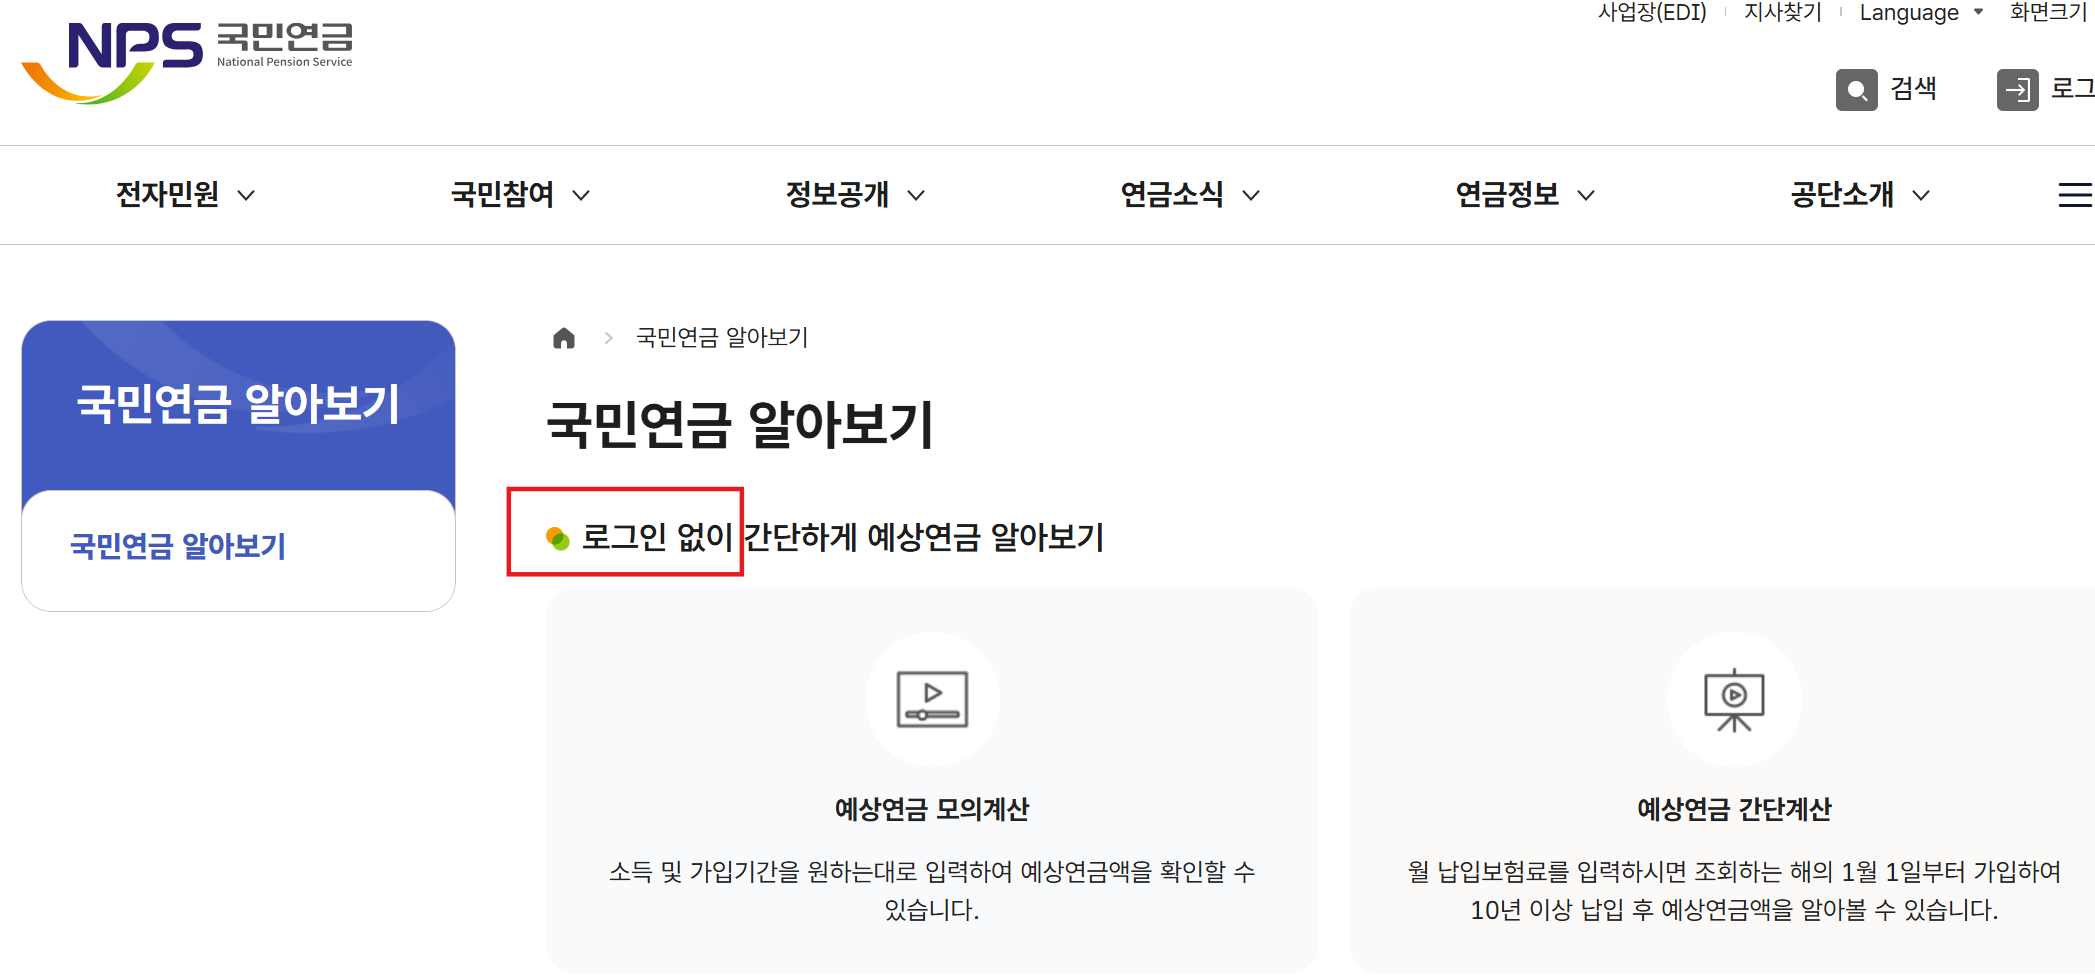Image resolution: width=2095 pixels, height=978 pixels.
Task: Click the presentation play icon above 예상연금 간단계산
Action: (1734, 699)
